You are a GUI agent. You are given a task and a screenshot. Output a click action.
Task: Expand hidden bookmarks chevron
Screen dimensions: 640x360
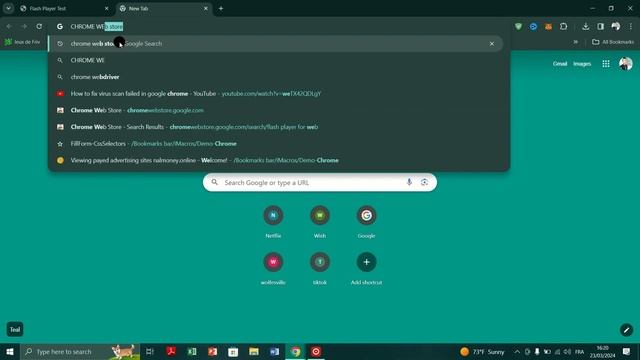click(x=576, y=42)
